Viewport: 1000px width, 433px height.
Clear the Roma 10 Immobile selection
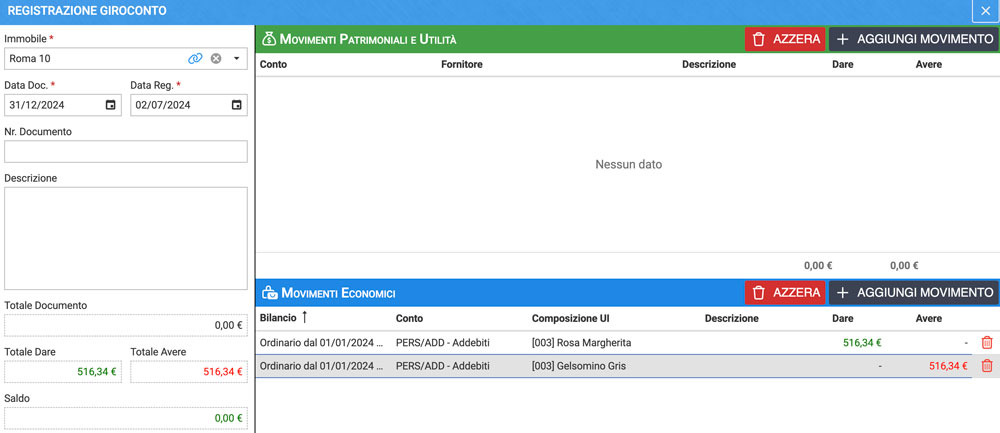216,59
